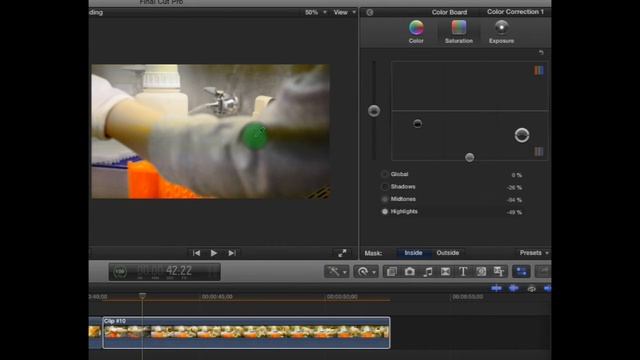This screenshot has width=640, height=360.
Task: Switch to the Saturation pane
Action: click(x=458, y=32)
